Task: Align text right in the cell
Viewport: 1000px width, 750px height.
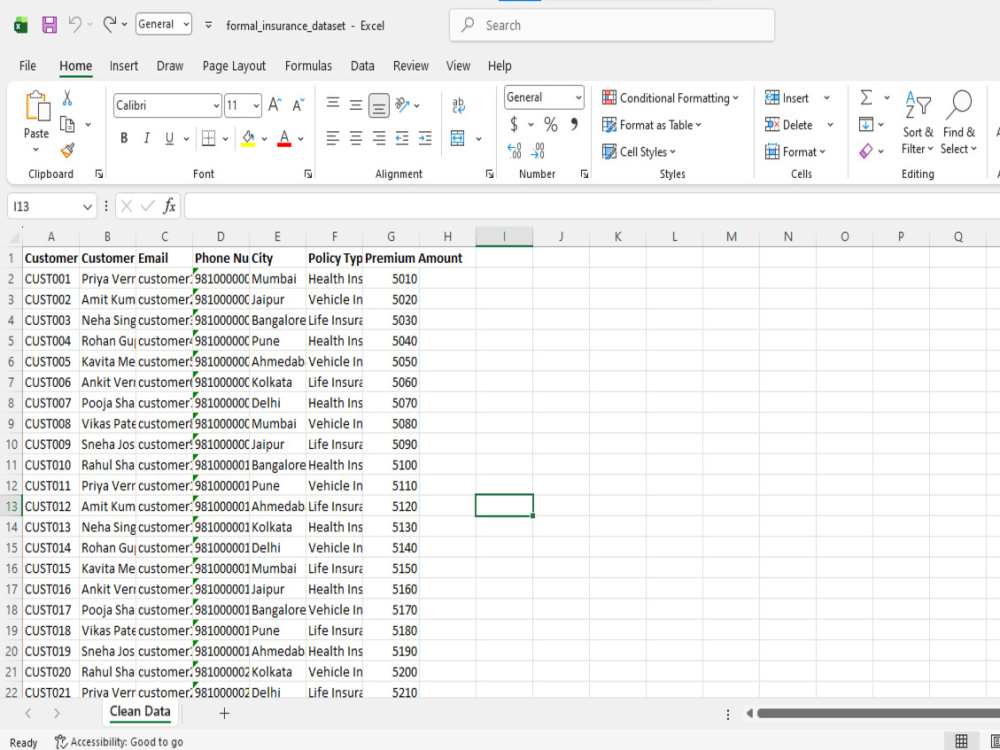Action: 379,138
